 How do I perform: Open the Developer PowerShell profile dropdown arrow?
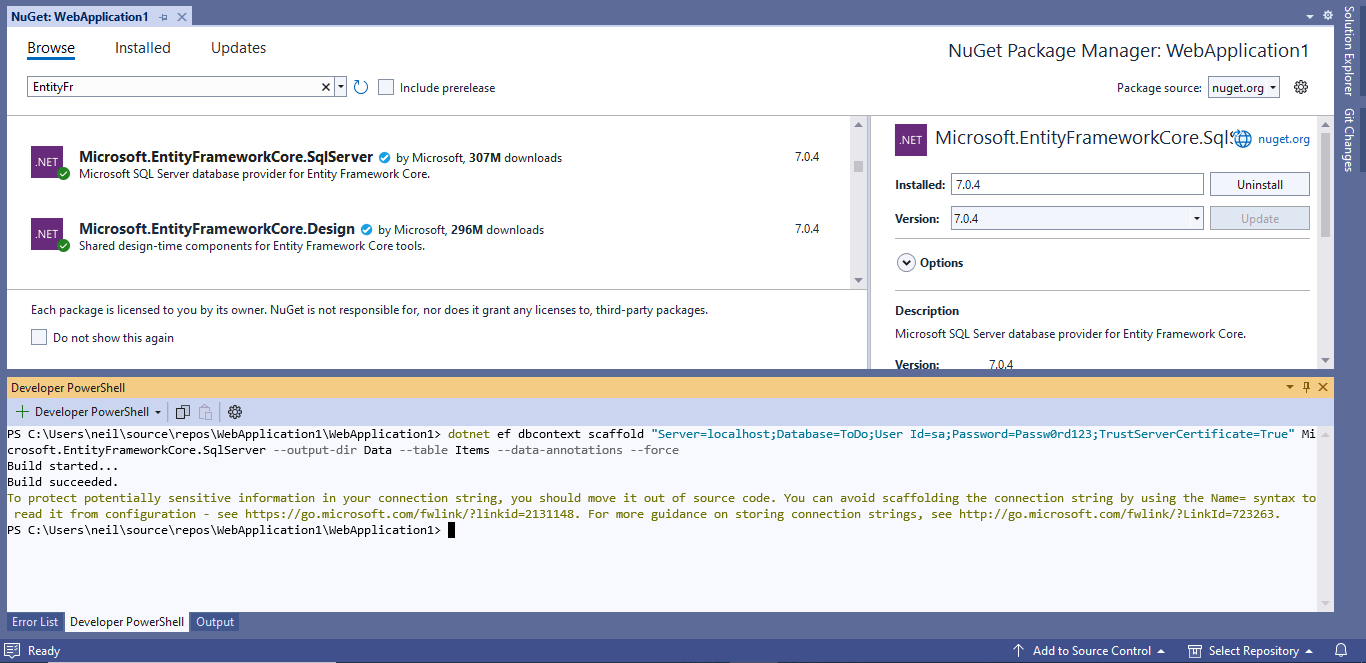pyautogui.click(x=158, y=412)
